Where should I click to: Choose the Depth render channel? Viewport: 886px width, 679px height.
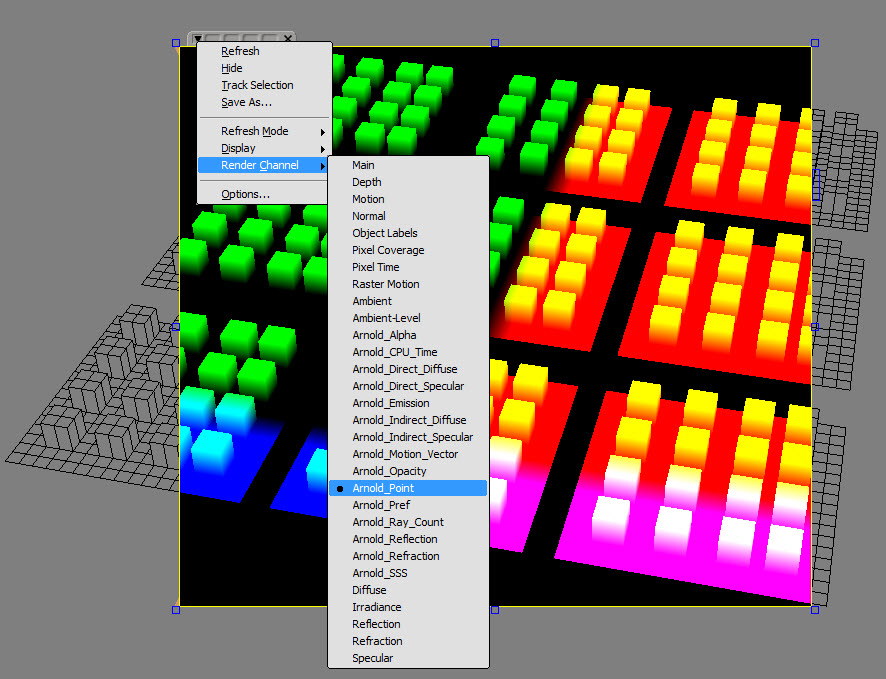(x=366, y=182)
